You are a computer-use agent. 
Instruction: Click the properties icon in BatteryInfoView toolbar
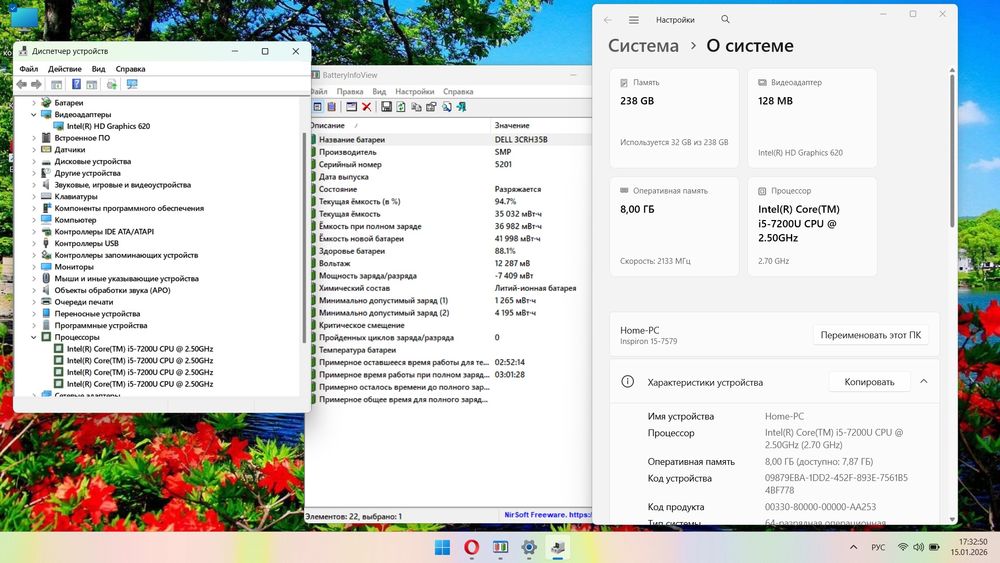pyautogui.click(x=431, y=106)
